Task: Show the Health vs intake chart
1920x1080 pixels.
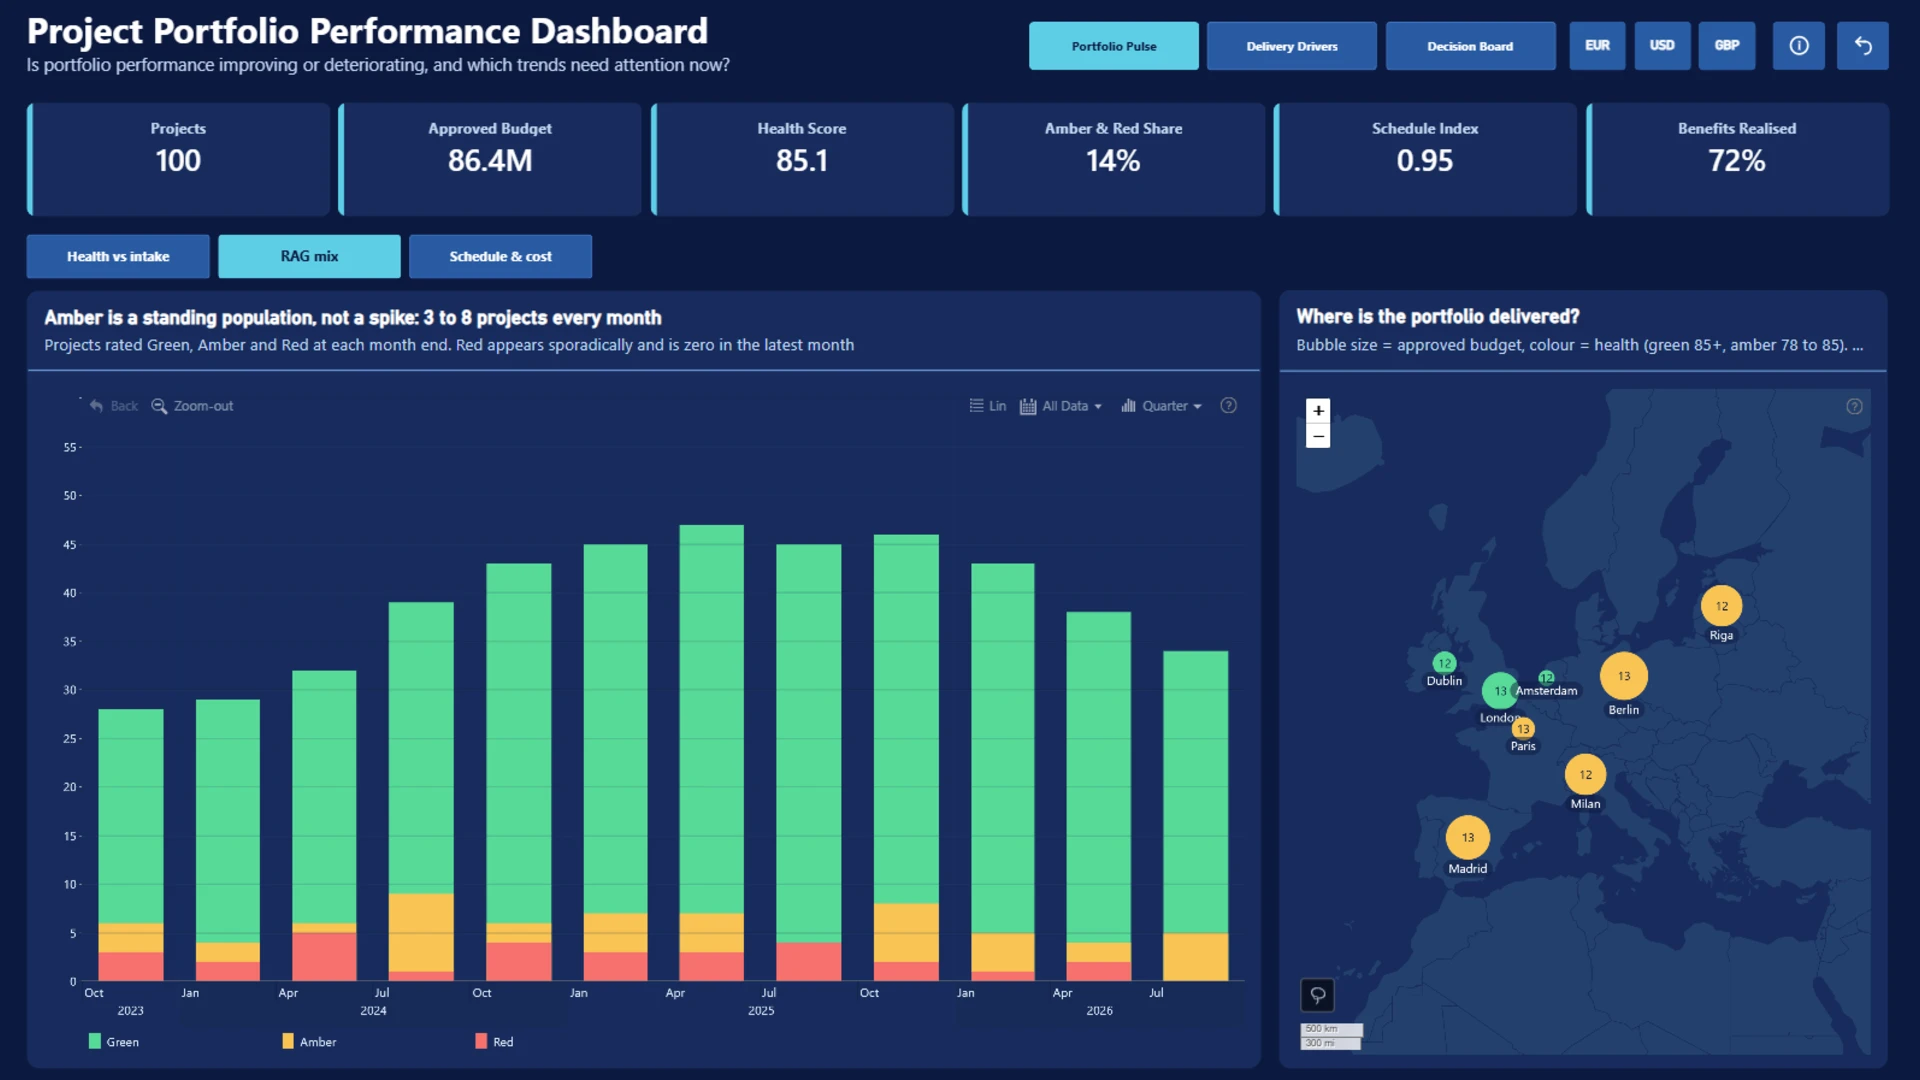Action: coord(118,257)
